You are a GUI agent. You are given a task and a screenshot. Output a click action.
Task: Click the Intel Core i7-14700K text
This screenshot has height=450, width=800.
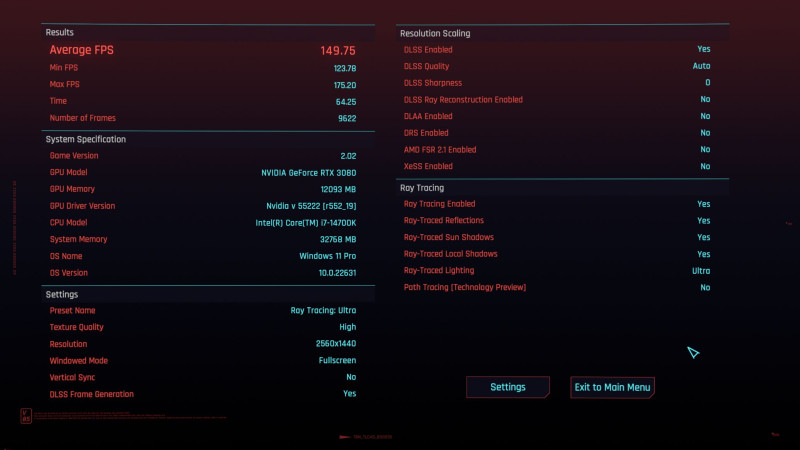click(x=306, y=223)
